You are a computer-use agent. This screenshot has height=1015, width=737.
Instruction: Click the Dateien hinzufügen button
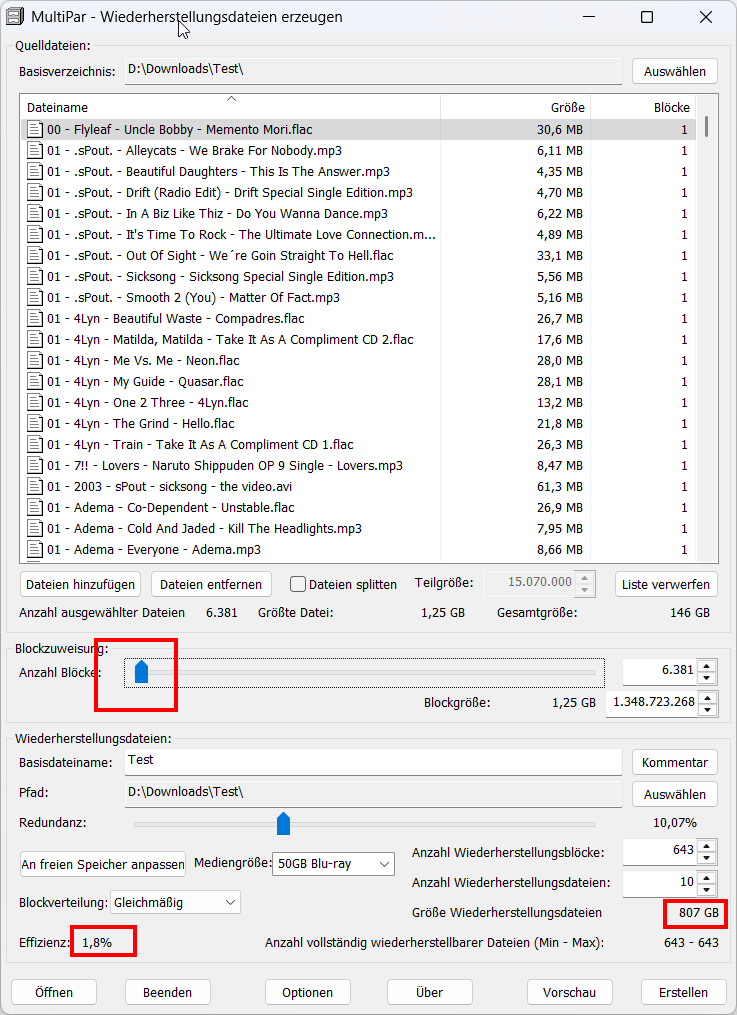[80, 585]
